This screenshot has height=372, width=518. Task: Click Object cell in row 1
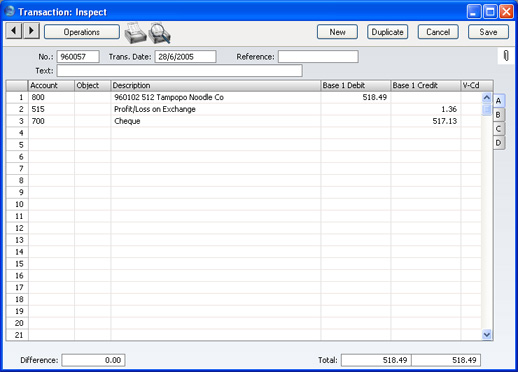(x=92, y=97)
